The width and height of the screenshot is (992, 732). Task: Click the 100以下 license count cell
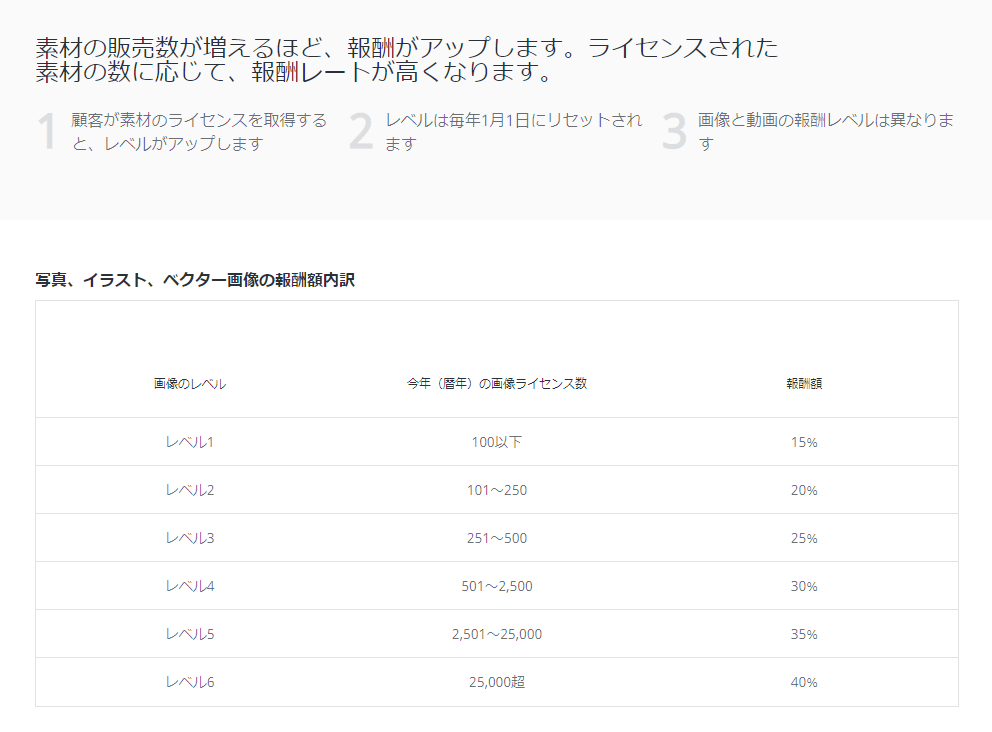pos(496,442)
